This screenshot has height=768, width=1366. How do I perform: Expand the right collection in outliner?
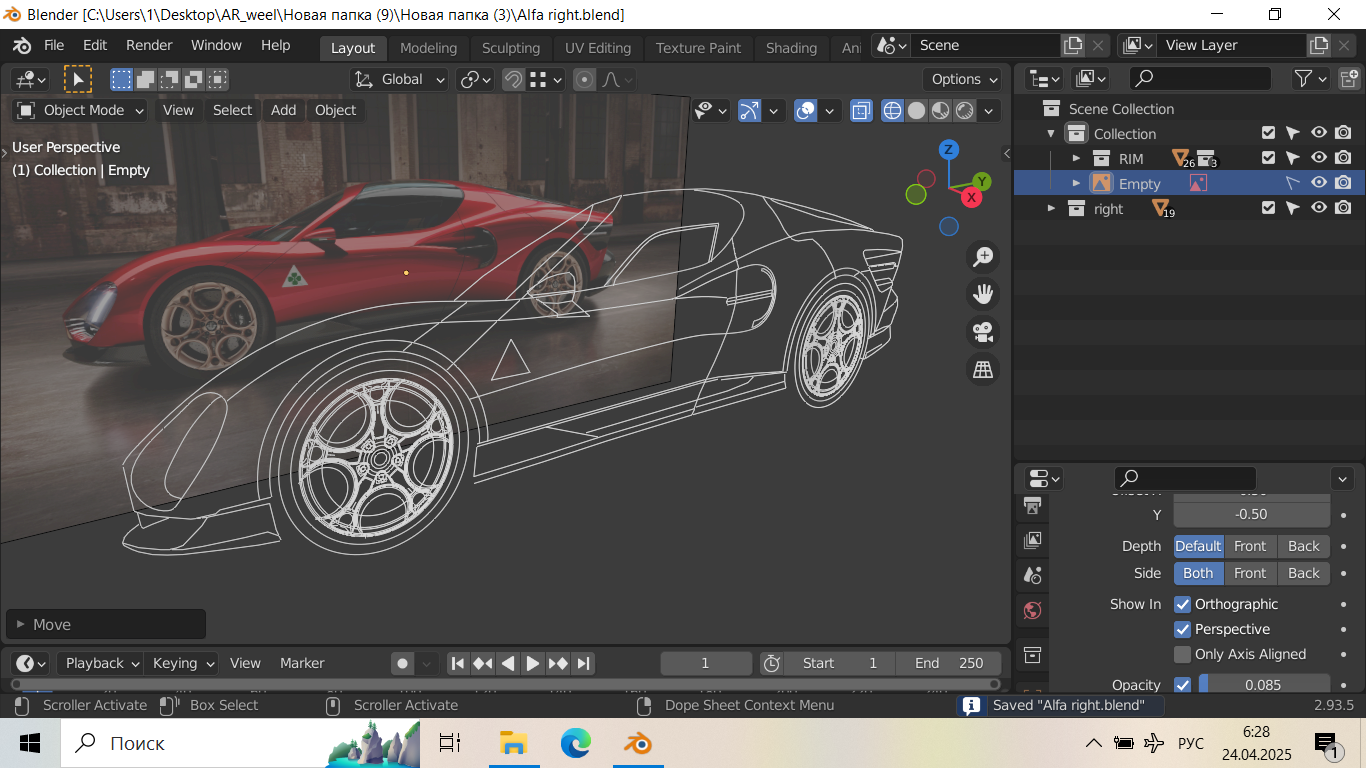pos(1051,208)
